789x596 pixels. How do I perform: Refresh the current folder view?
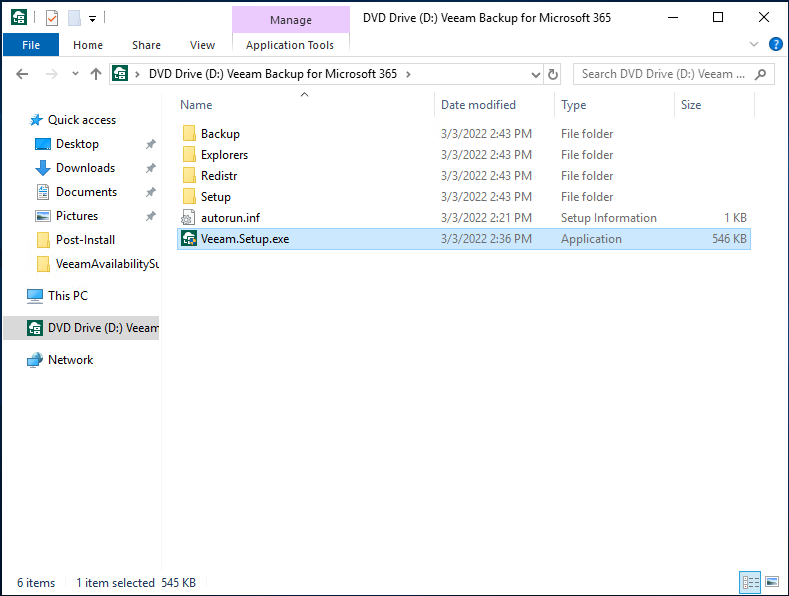click(553, 74)
